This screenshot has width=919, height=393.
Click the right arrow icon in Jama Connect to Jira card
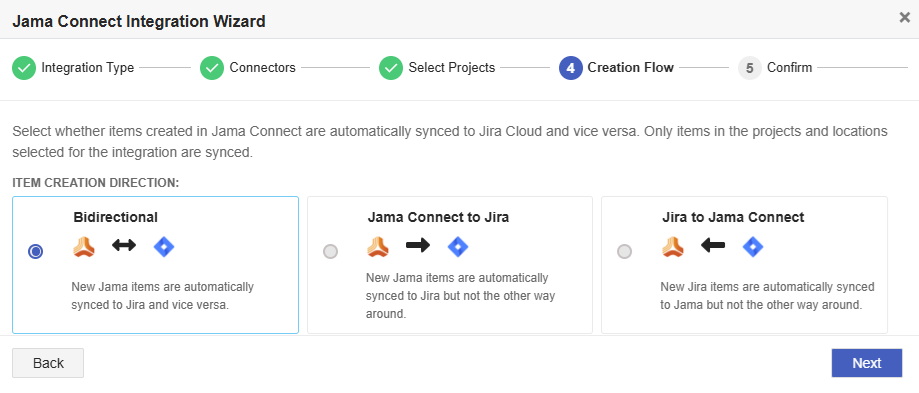pos(418,245)
